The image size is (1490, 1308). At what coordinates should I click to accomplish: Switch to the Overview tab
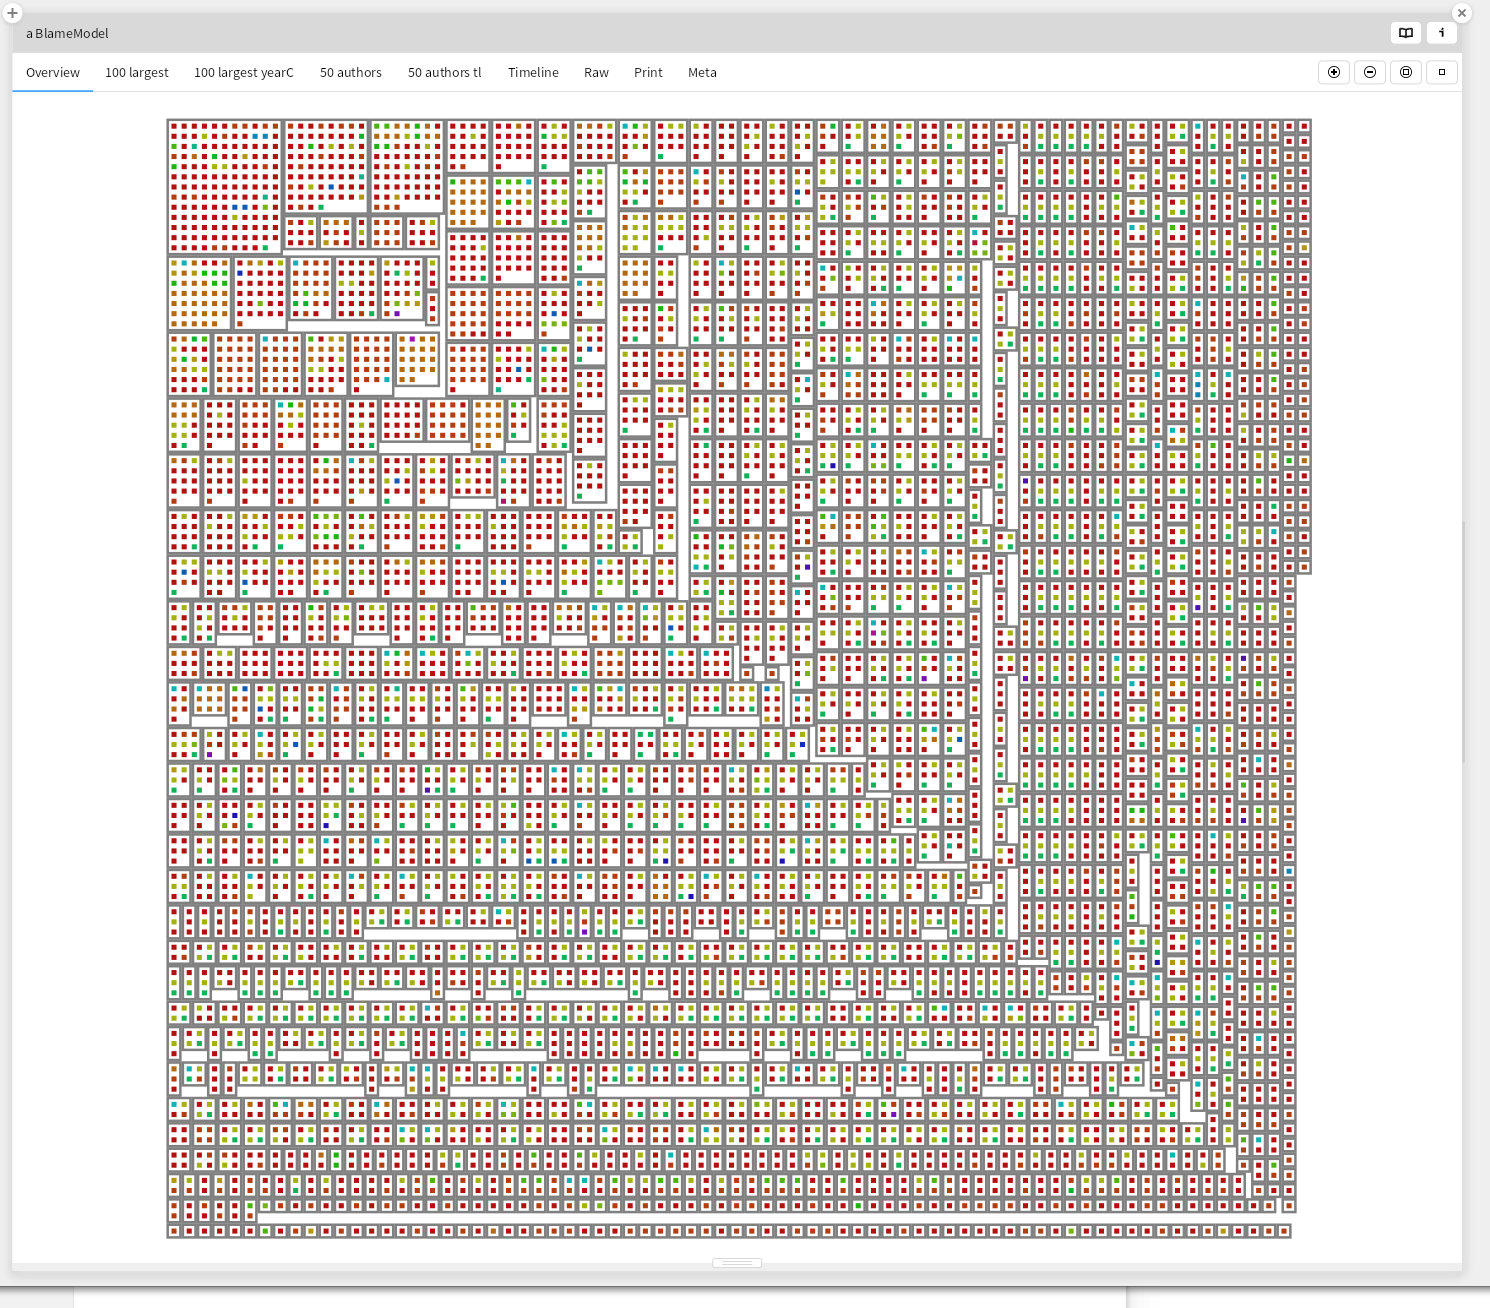click(53, 73)
